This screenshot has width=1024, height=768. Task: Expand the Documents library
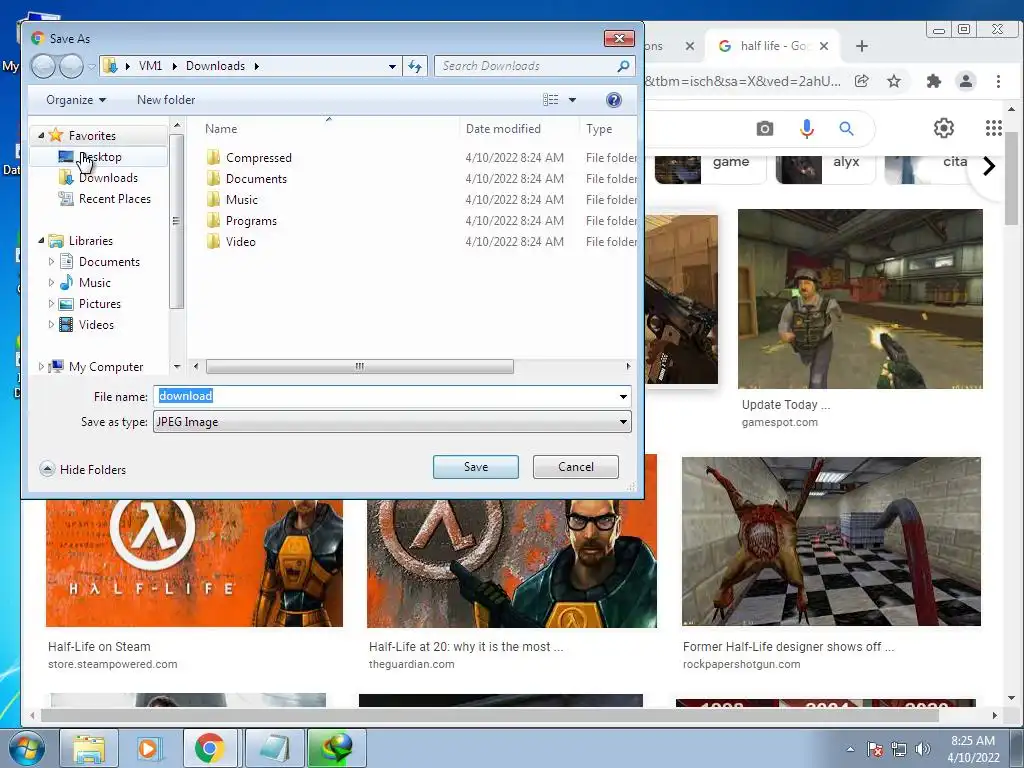(x=51, y=261)
